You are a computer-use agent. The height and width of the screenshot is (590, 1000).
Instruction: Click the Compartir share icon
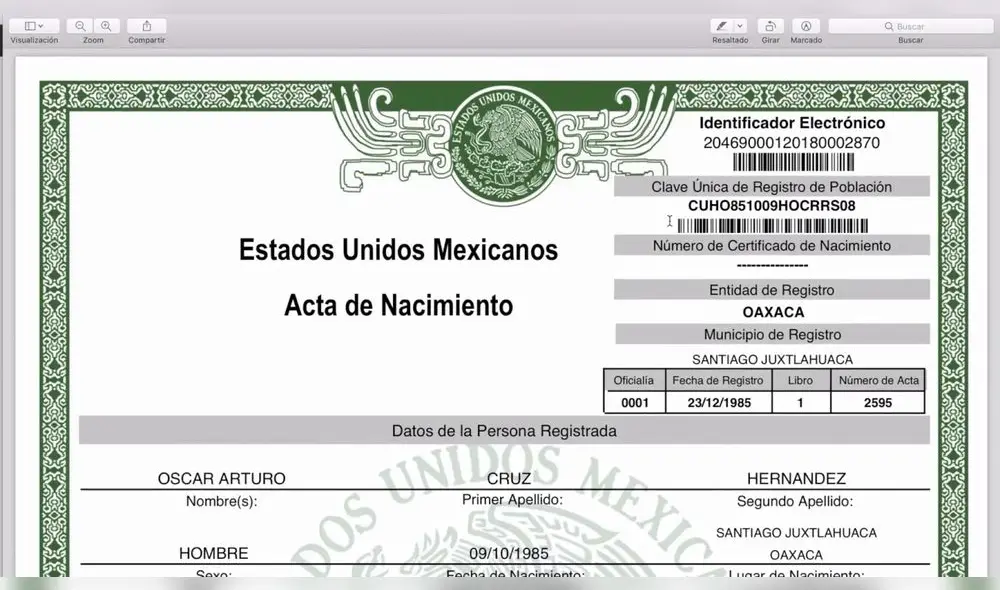pyautogui.click(x=146, y=26)
